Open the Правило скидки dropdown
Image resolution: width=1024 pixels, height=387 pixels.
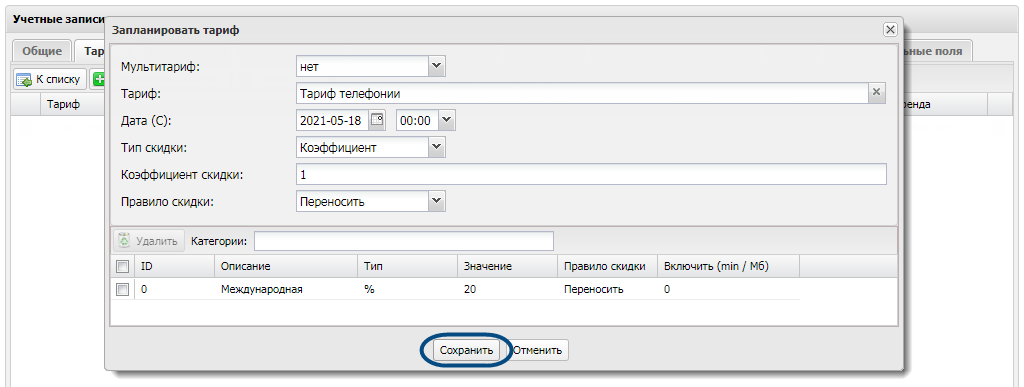tap(437, 202)
